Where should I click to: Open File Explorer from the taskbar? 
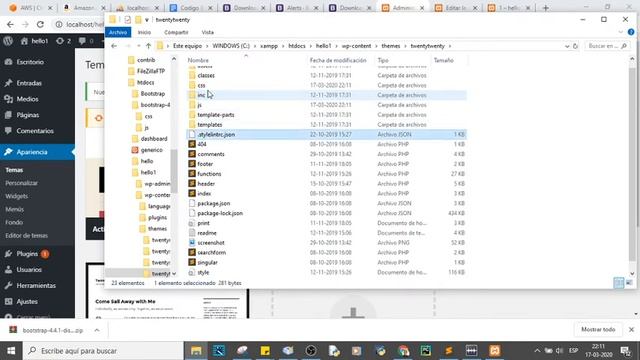[196, 351]
